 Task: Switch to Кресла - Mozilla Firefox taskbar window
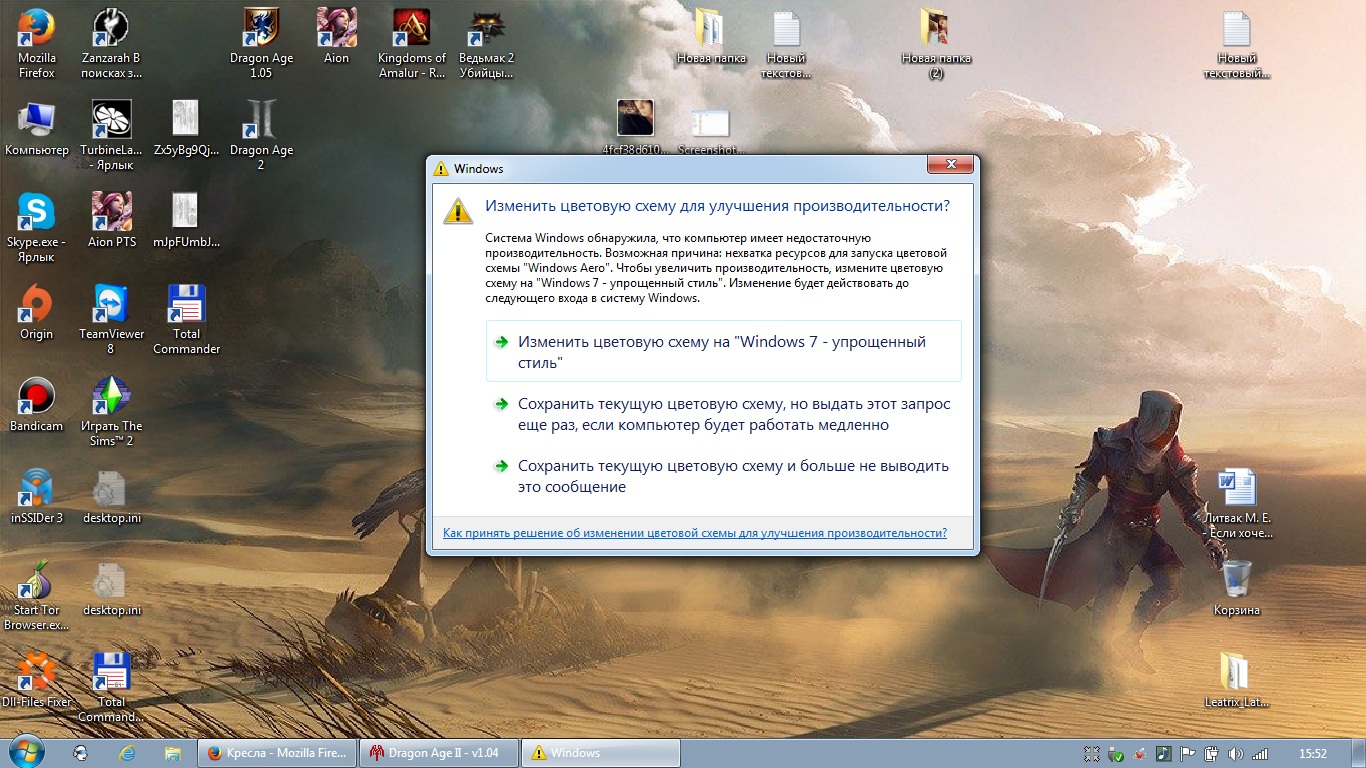pos(277,753)
